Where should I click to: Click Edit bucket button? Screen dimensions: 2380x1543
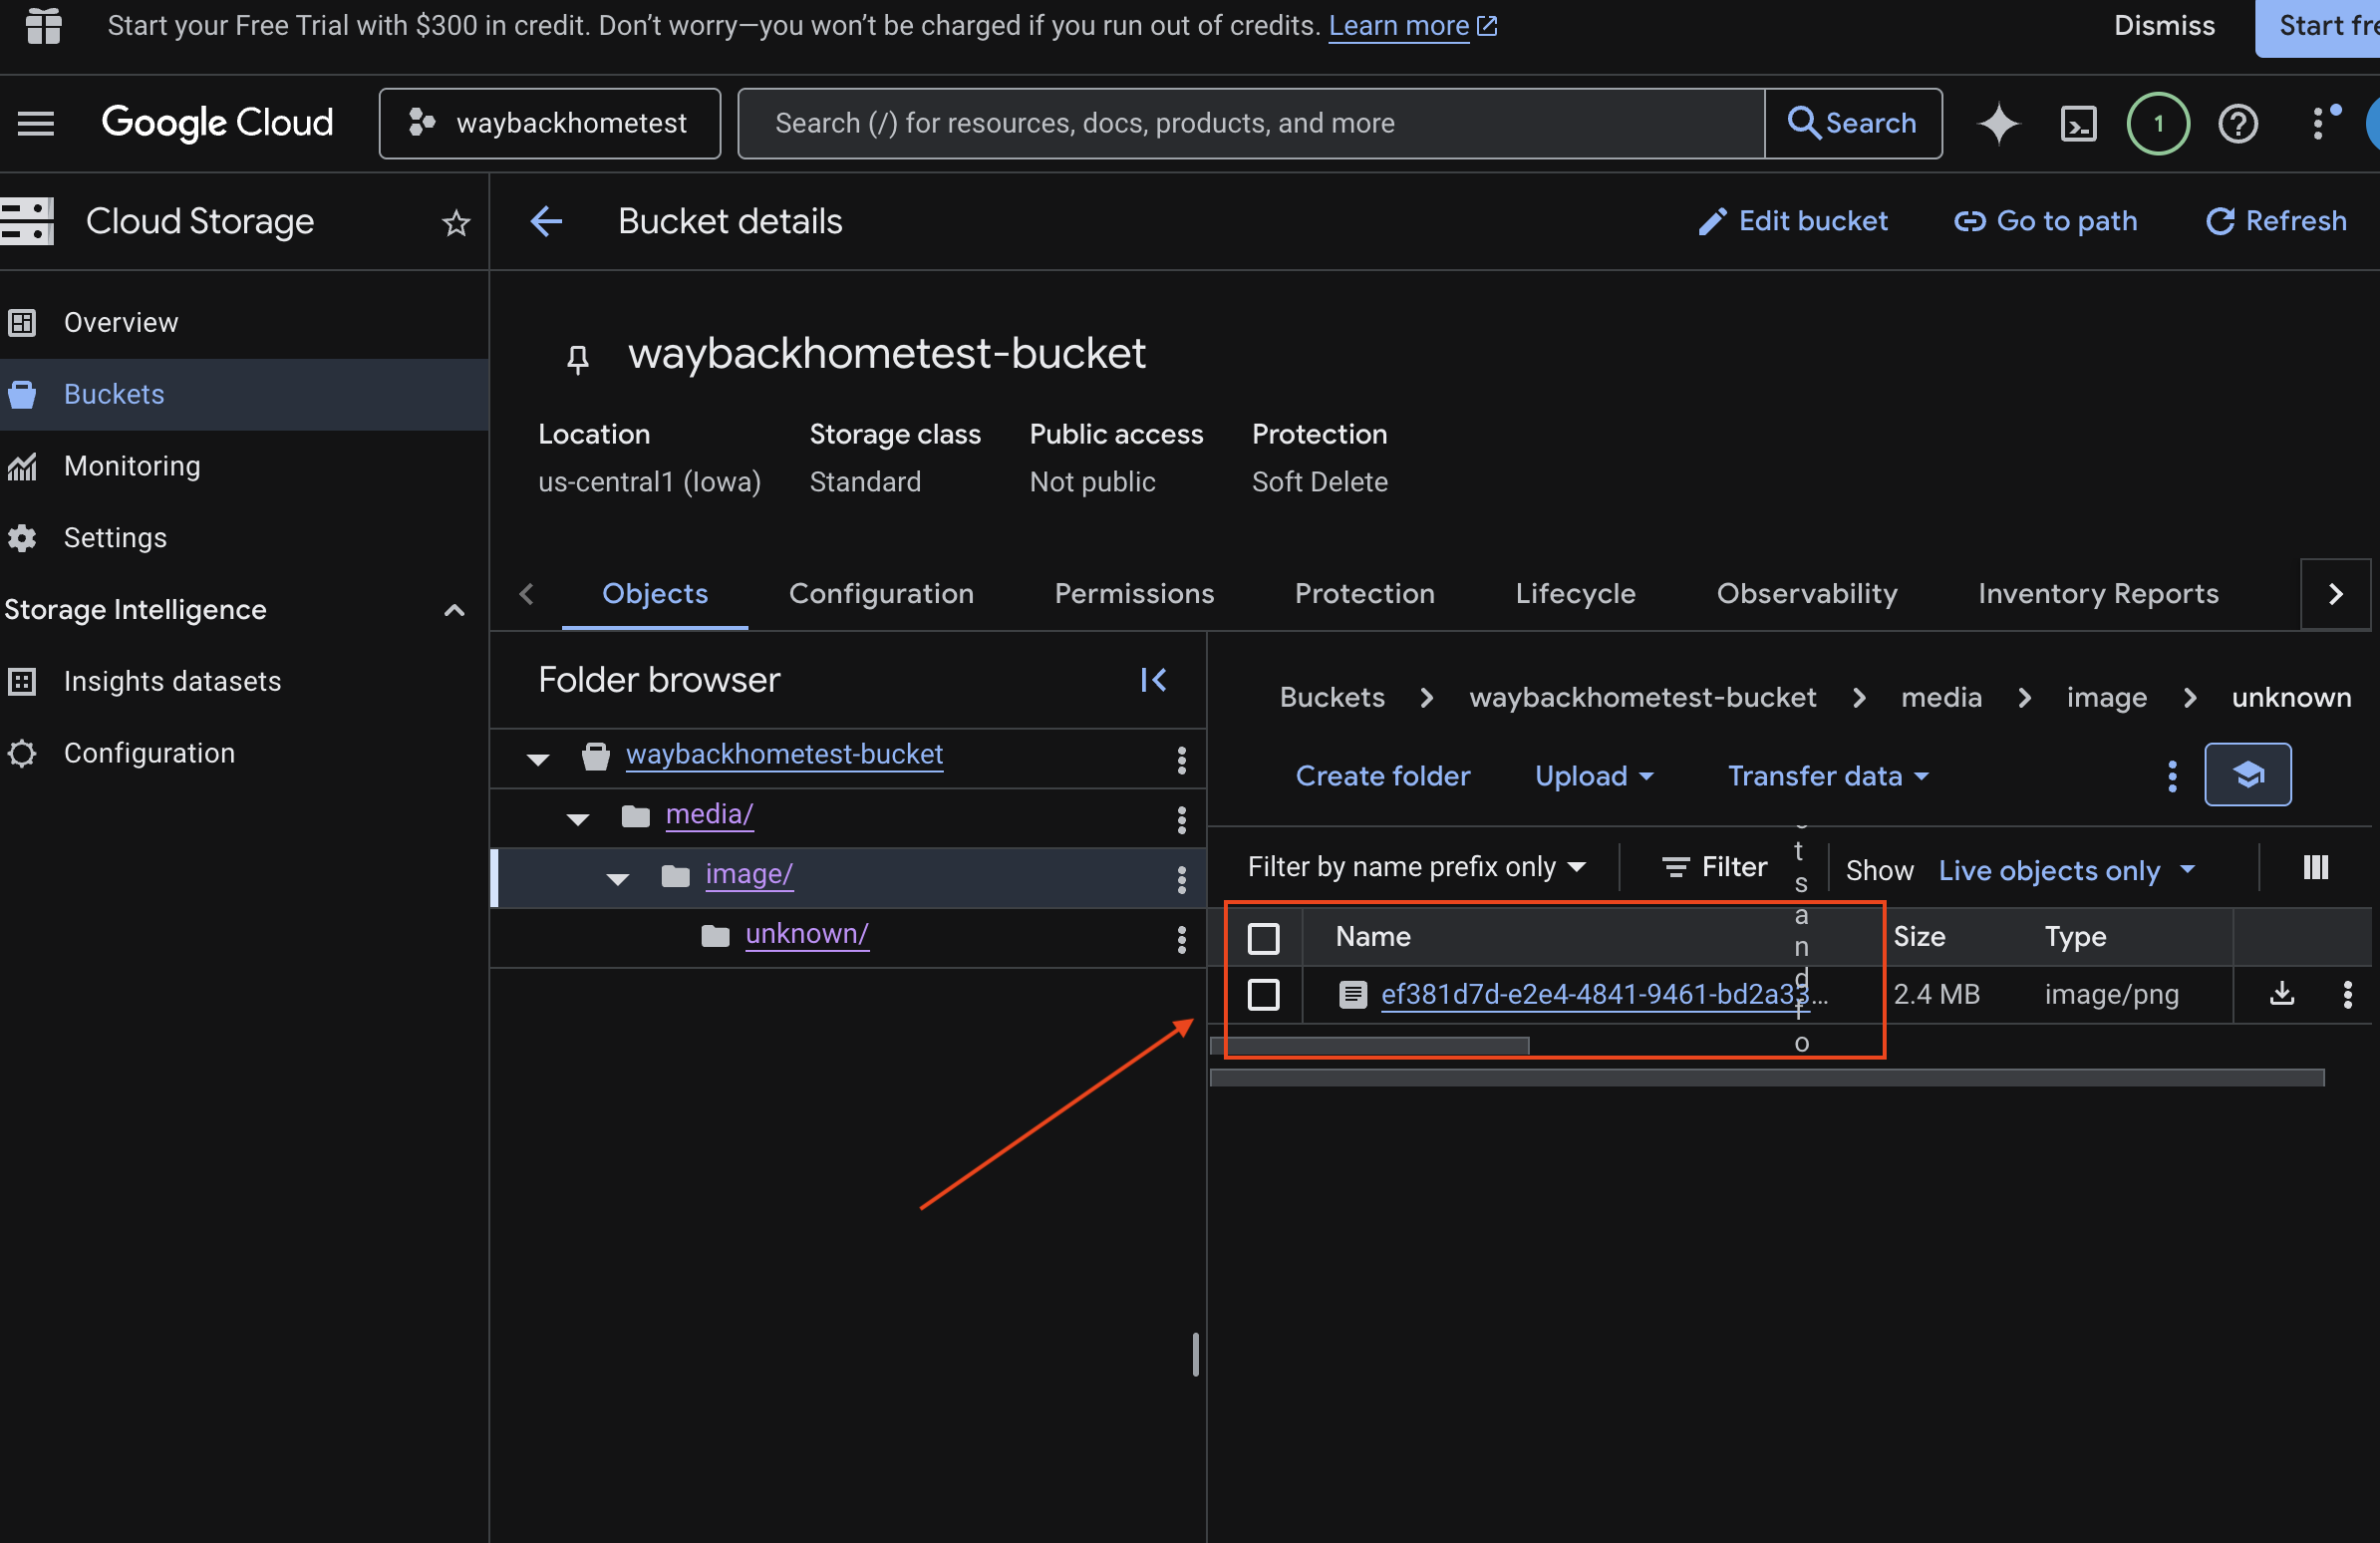1793,221
